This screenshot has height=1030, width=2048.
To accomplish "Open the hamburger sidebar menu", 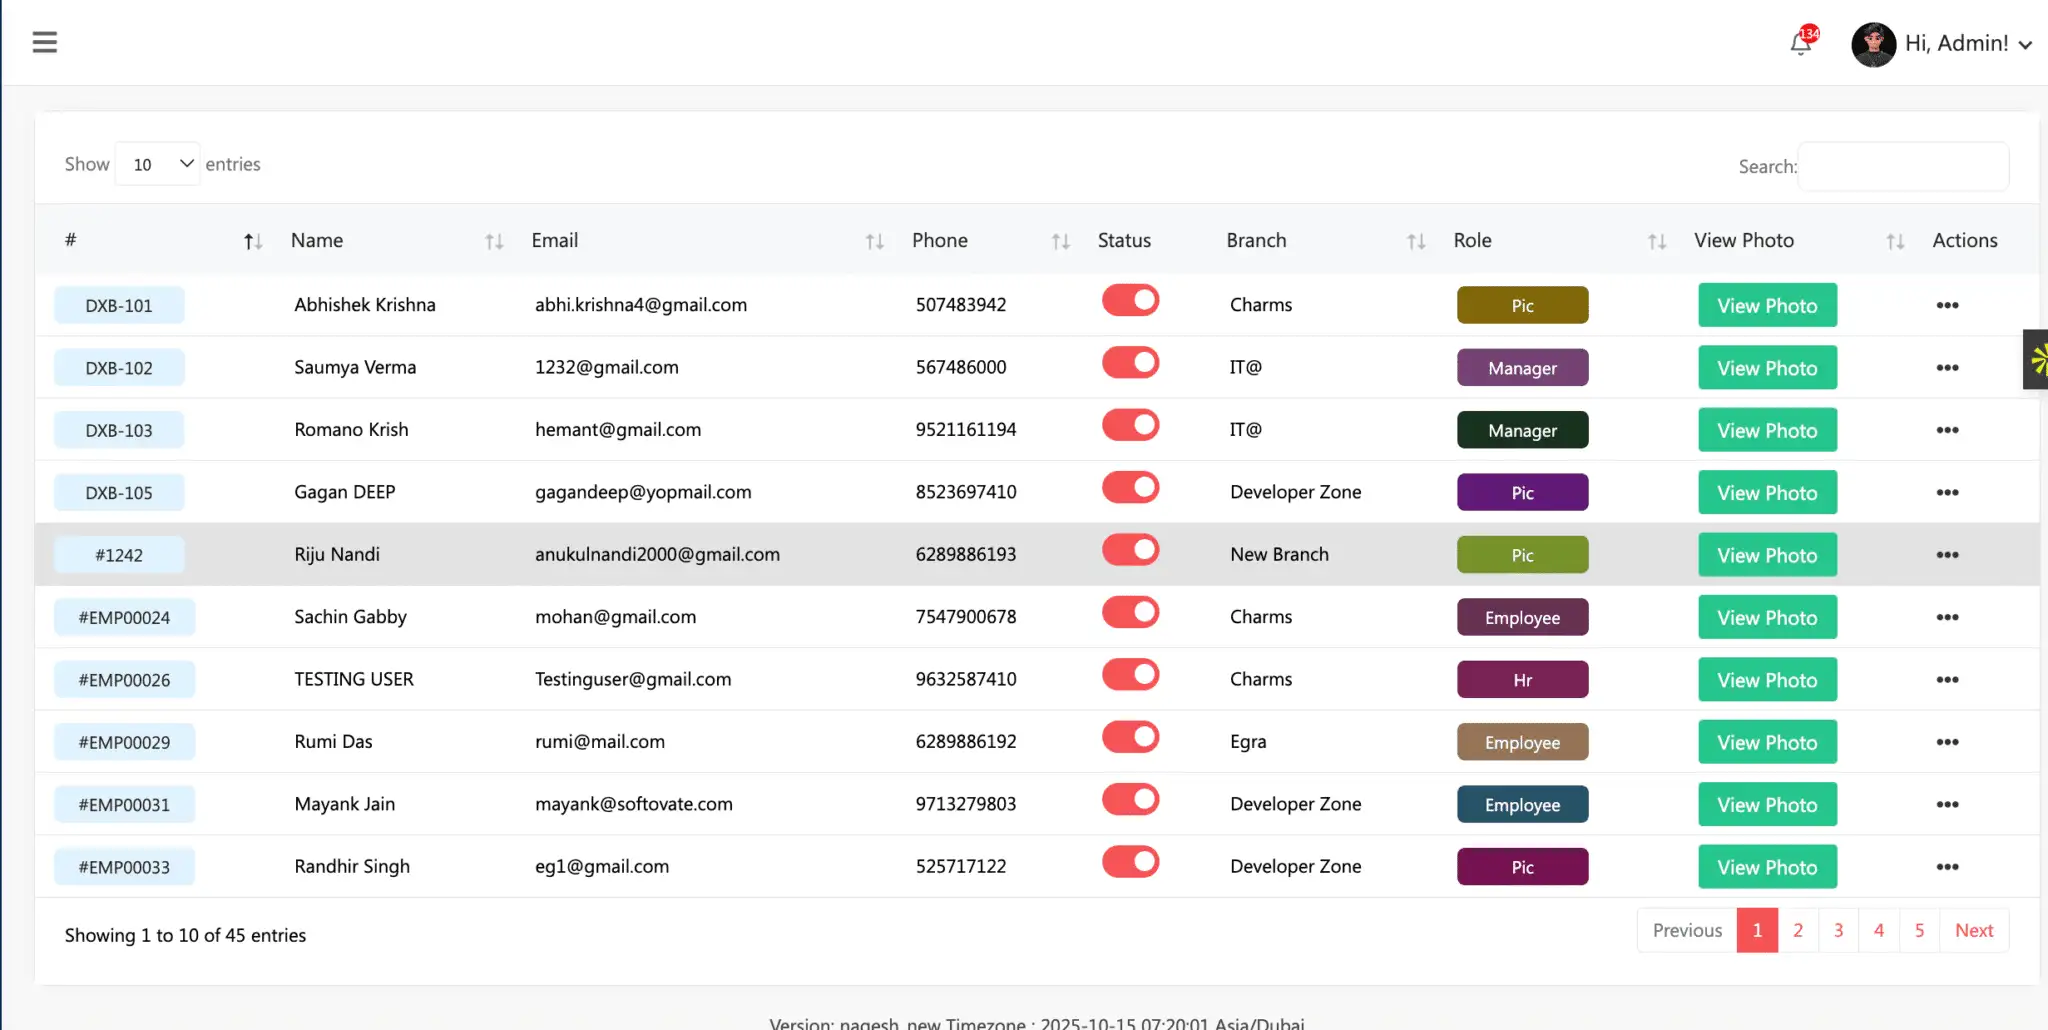I will point(44,42).
